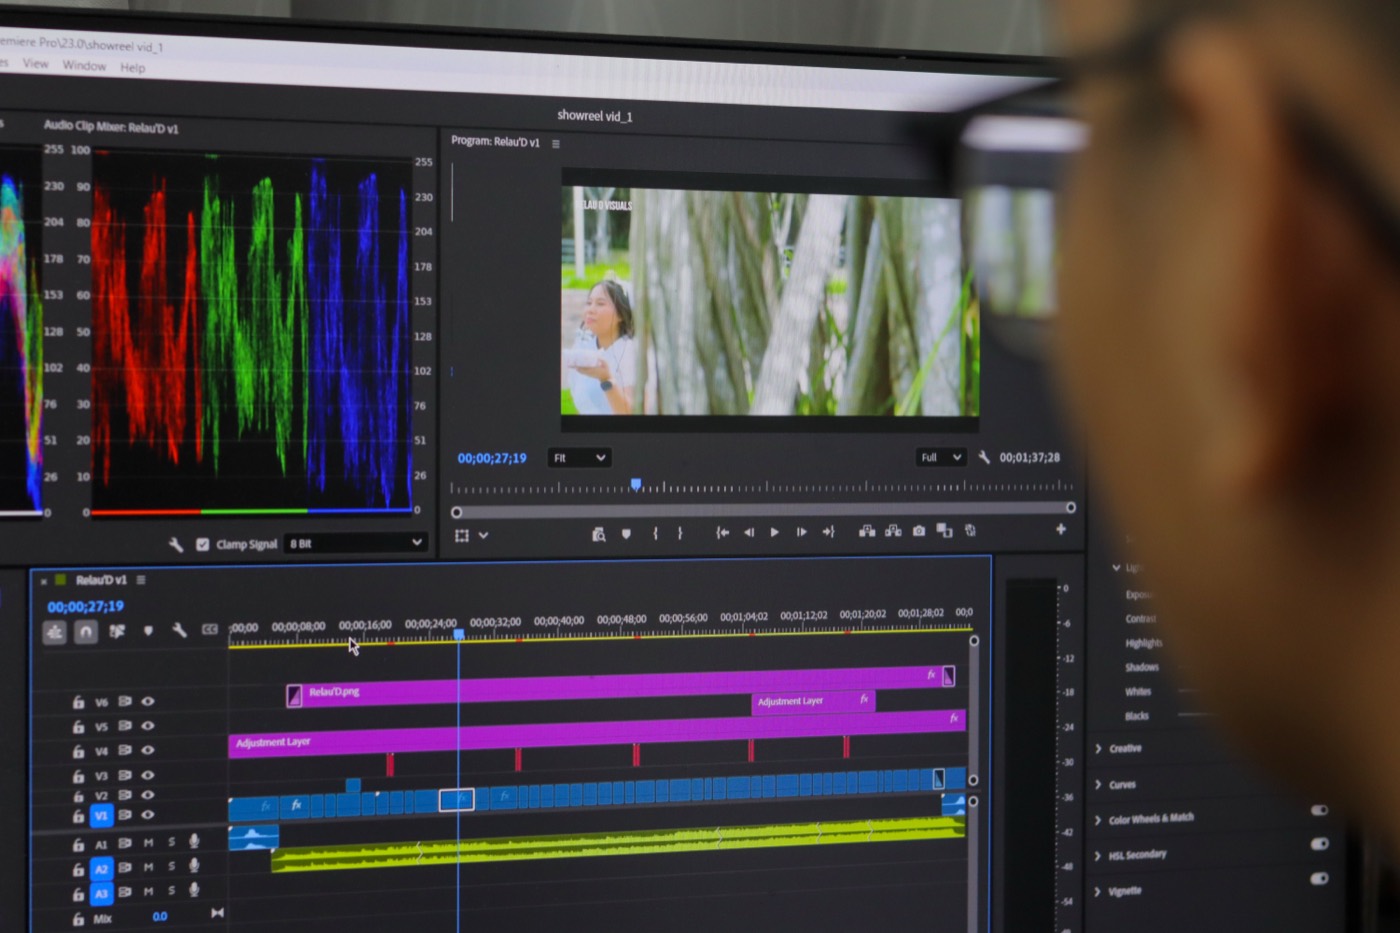Enable the Clamp Signal checkbox
The width and height of the screenshot is (1400, 933).
tap(203, 545)
